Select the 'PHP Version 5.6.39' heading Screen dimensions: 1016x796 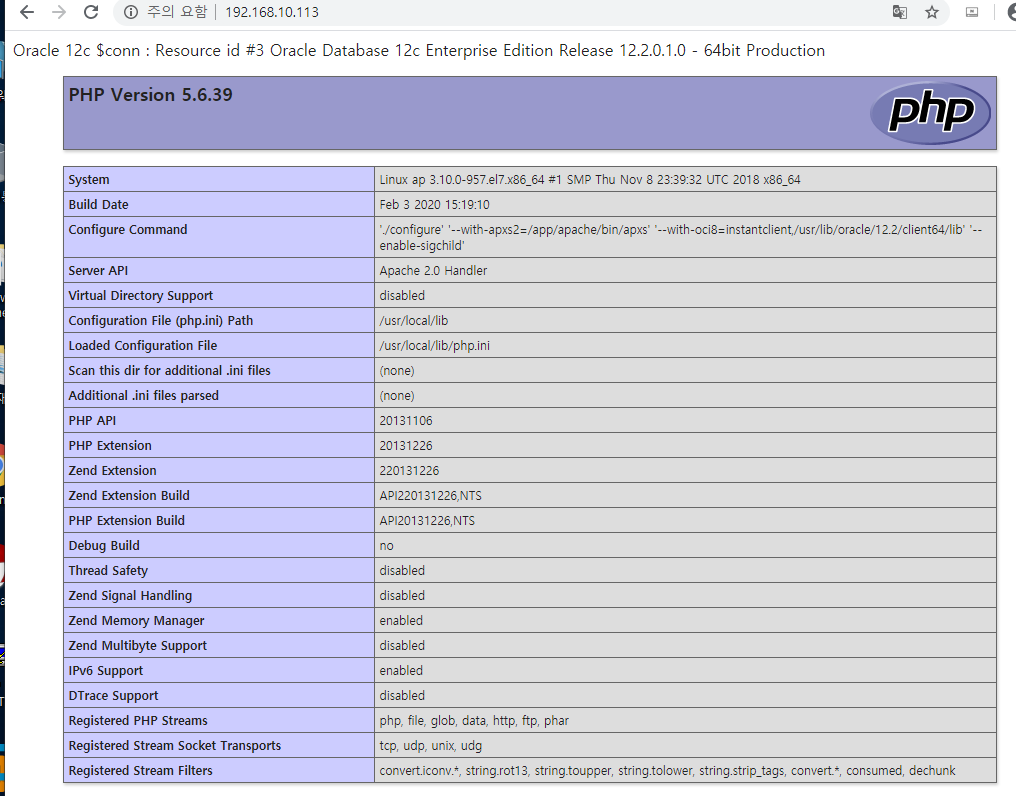click(x=150, y=95)
